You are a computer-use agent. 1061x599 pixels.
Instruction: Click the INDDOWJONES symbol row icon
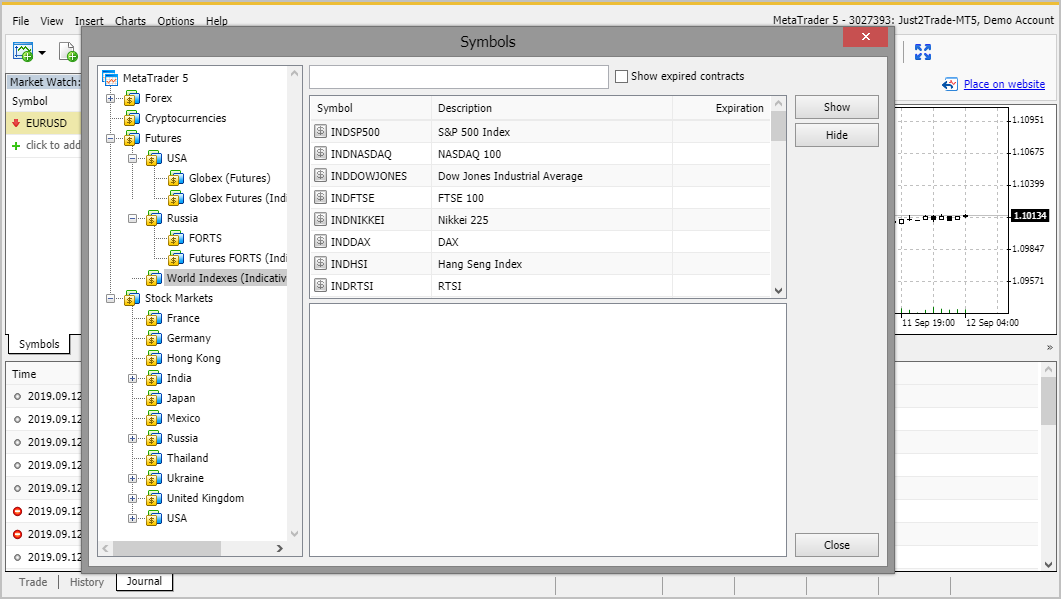tap(321, 175)
